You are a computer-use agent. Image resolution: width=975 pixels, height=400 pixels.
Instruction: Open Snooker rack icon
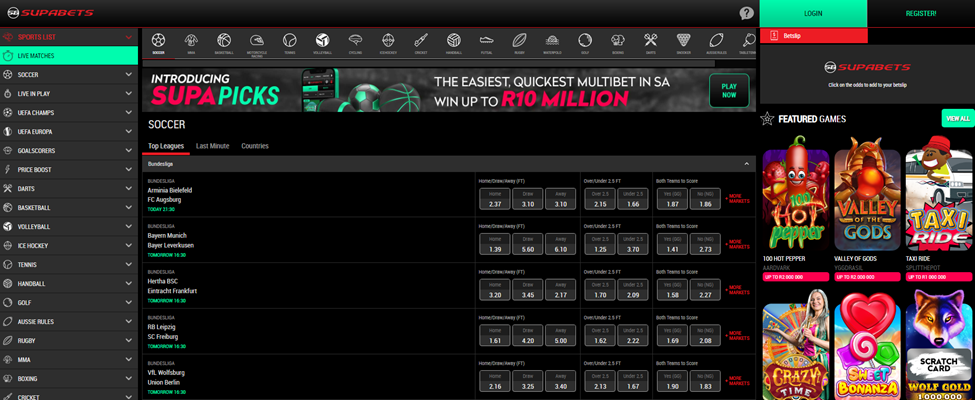(683, 40)
